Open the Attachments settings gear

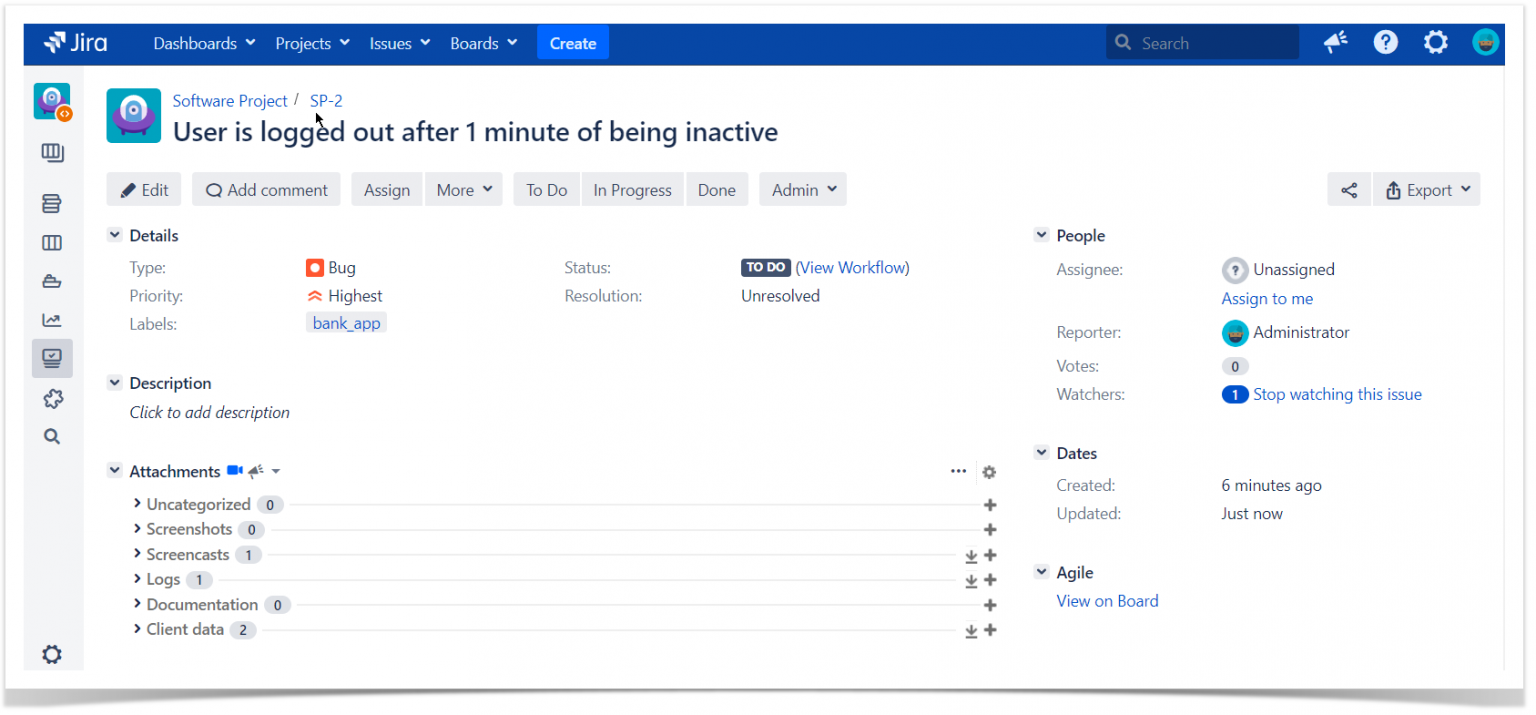(x=989, y=471)
